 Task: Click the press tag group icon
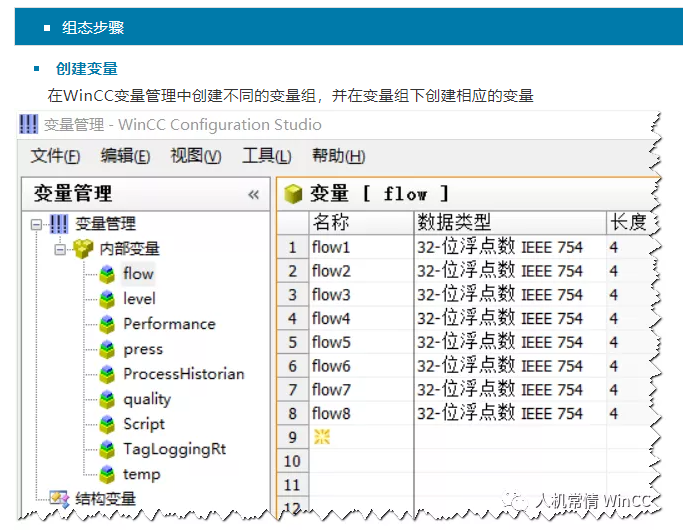point(107,349)
